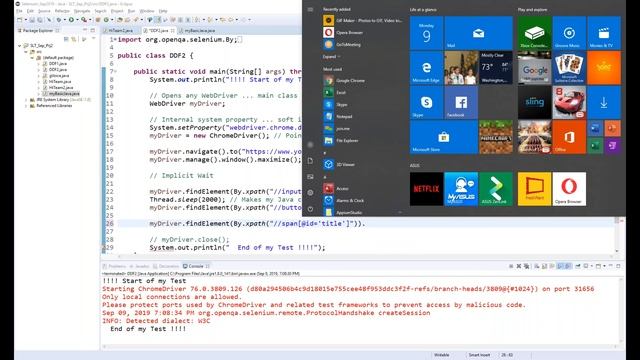Click the Movies & TV tile
Screen dimensions: 640x360
coord(604,33)
